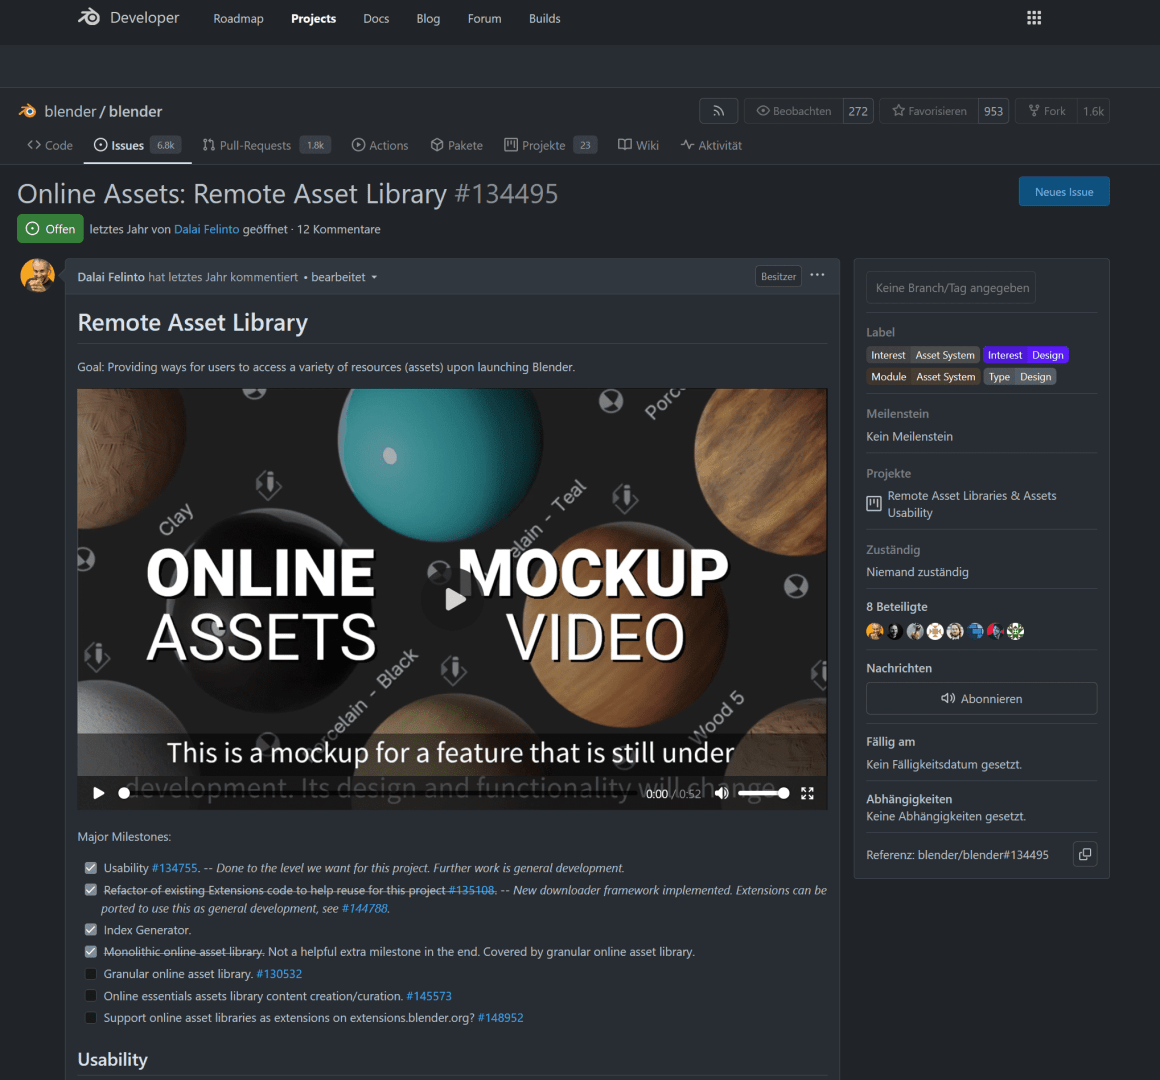The image size is (1160, 1080).
Task: Switch to the Pull-Requests tab
Action: [x=266, y=145]
